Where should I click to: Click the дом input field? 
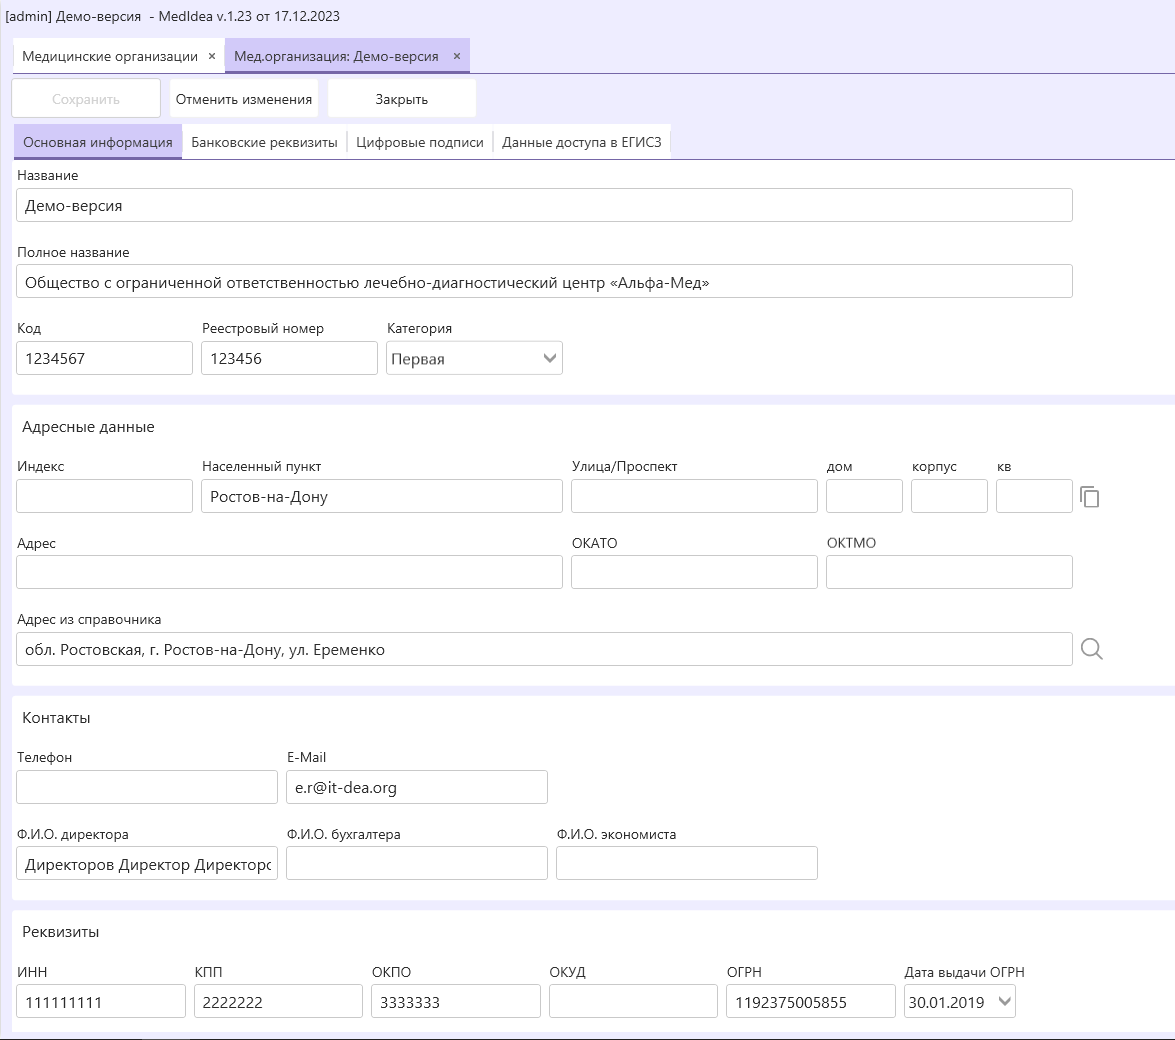[864, 496]
